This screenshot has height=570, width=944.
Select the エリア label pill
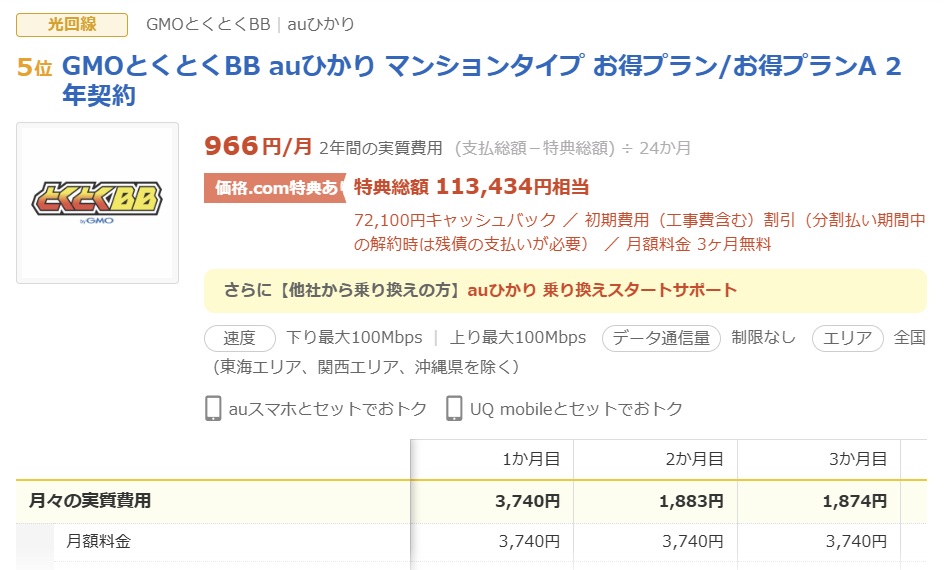pos(848,338)
